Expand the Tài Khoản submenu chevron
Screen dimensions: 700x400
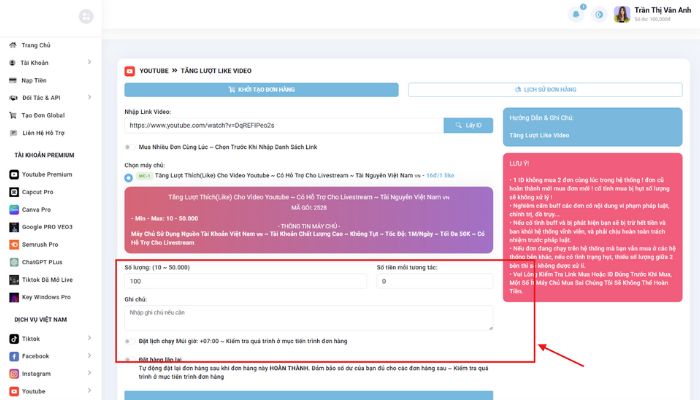click(x=89, y=62)
